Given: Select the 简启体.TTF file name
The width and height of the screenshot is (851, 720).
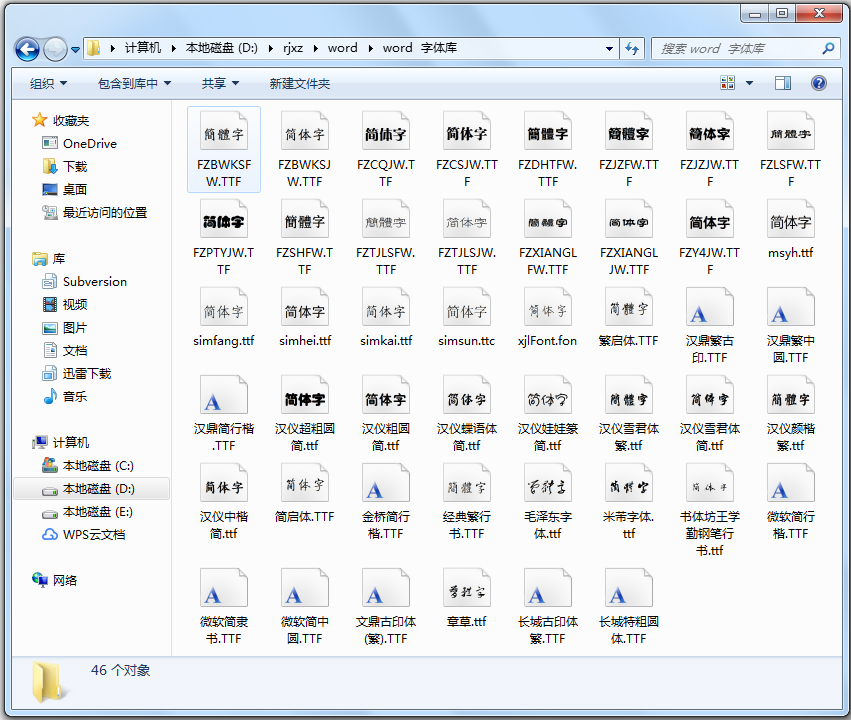Looking at the screenshot, I should (x=304, y=517).
